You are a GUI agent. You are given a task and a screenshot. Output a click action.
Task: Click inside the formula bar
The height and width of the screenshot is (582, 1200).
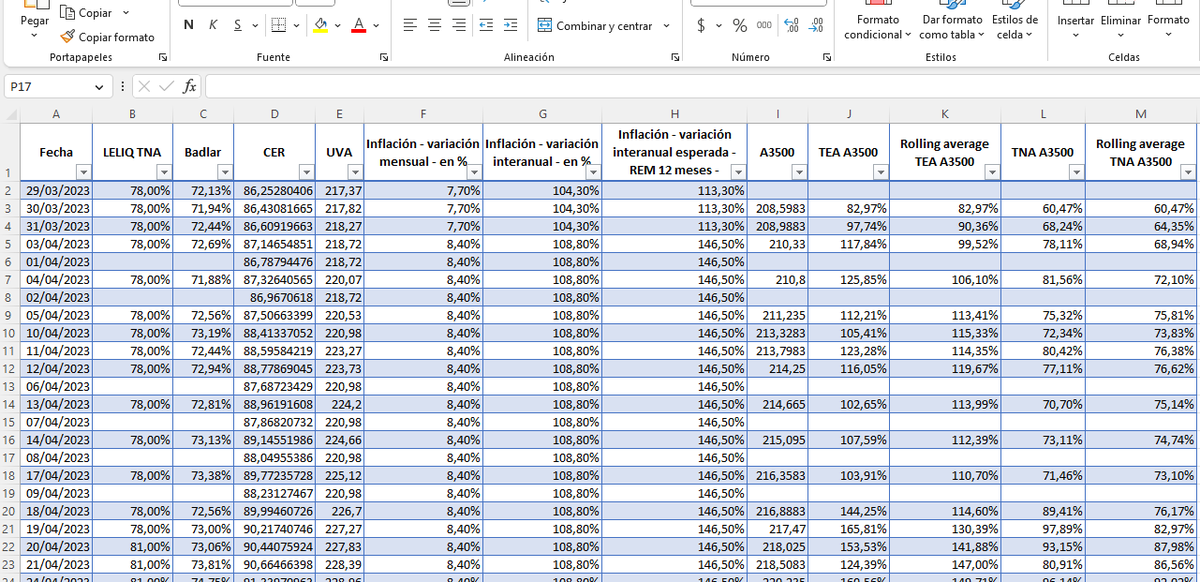[700, 87]
